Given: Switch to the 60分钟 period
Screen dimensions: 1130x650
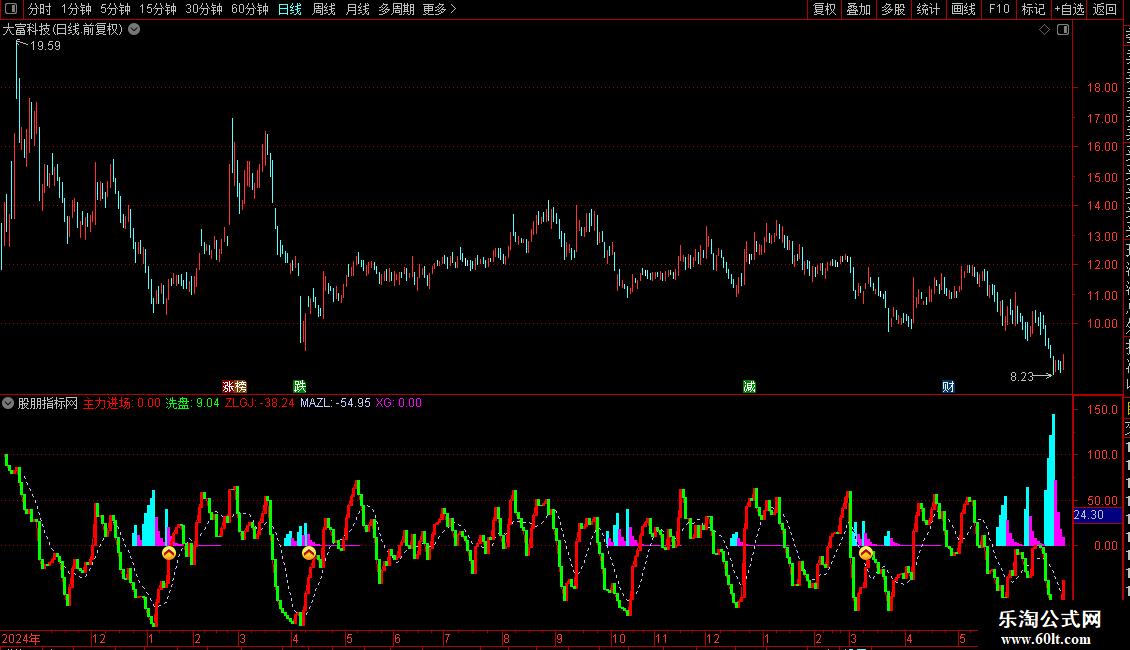Looking at the screenshot, I should 250,9.
